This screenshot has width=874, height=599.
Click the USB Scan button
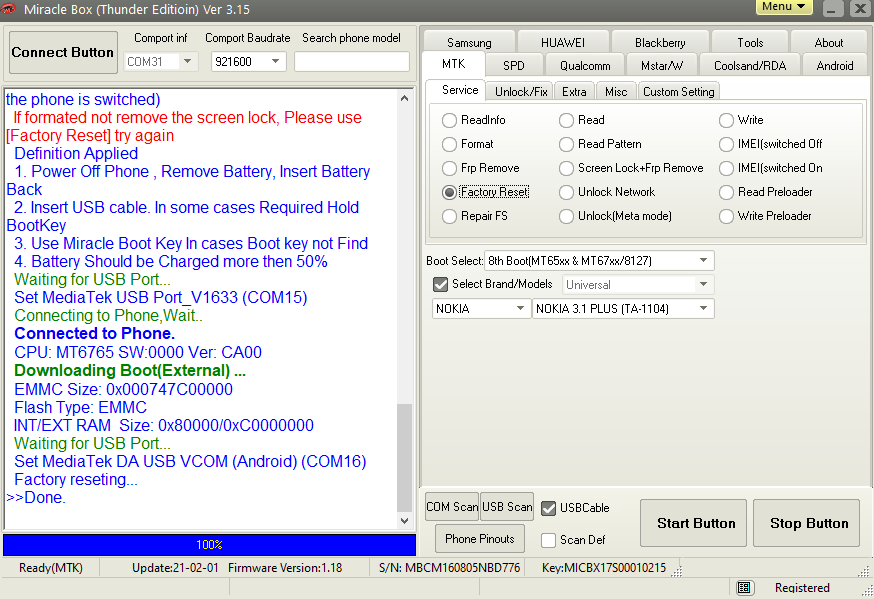click(507, 507)
